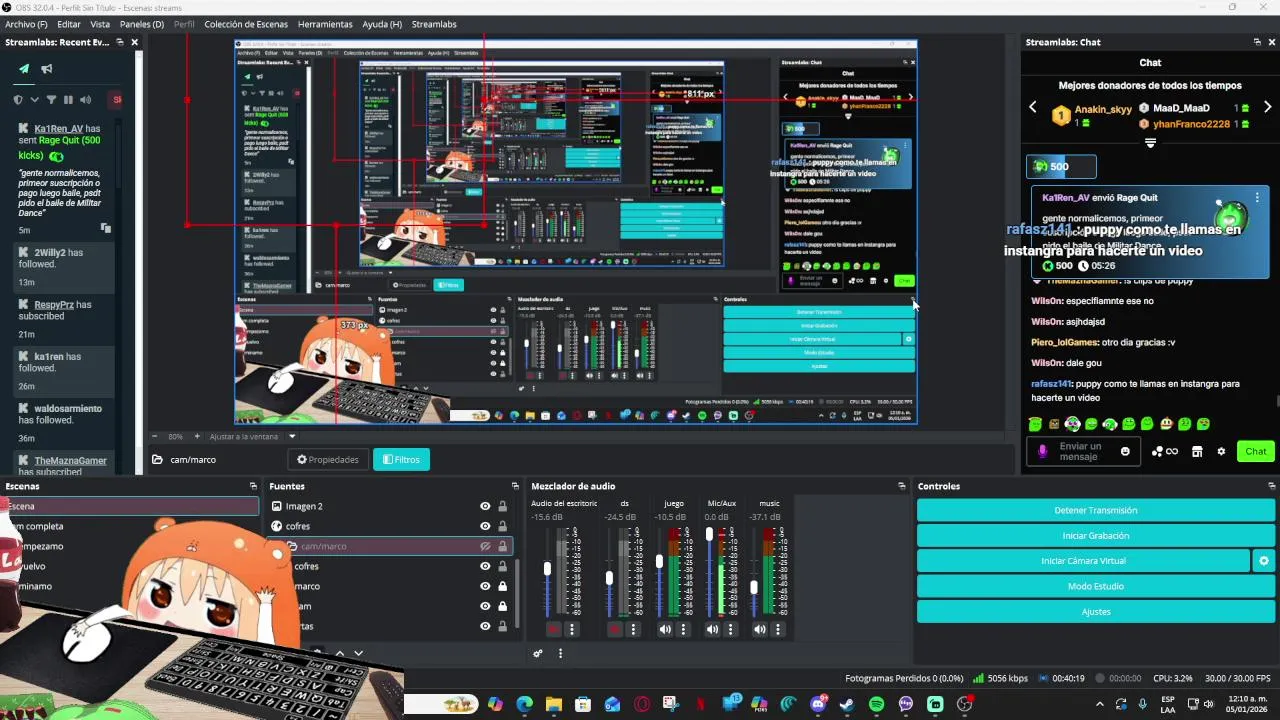This screenshot has width=1280, height=720.
Task: Pop out the Streamlabs Recent Events dock
Action: [120, 42]
